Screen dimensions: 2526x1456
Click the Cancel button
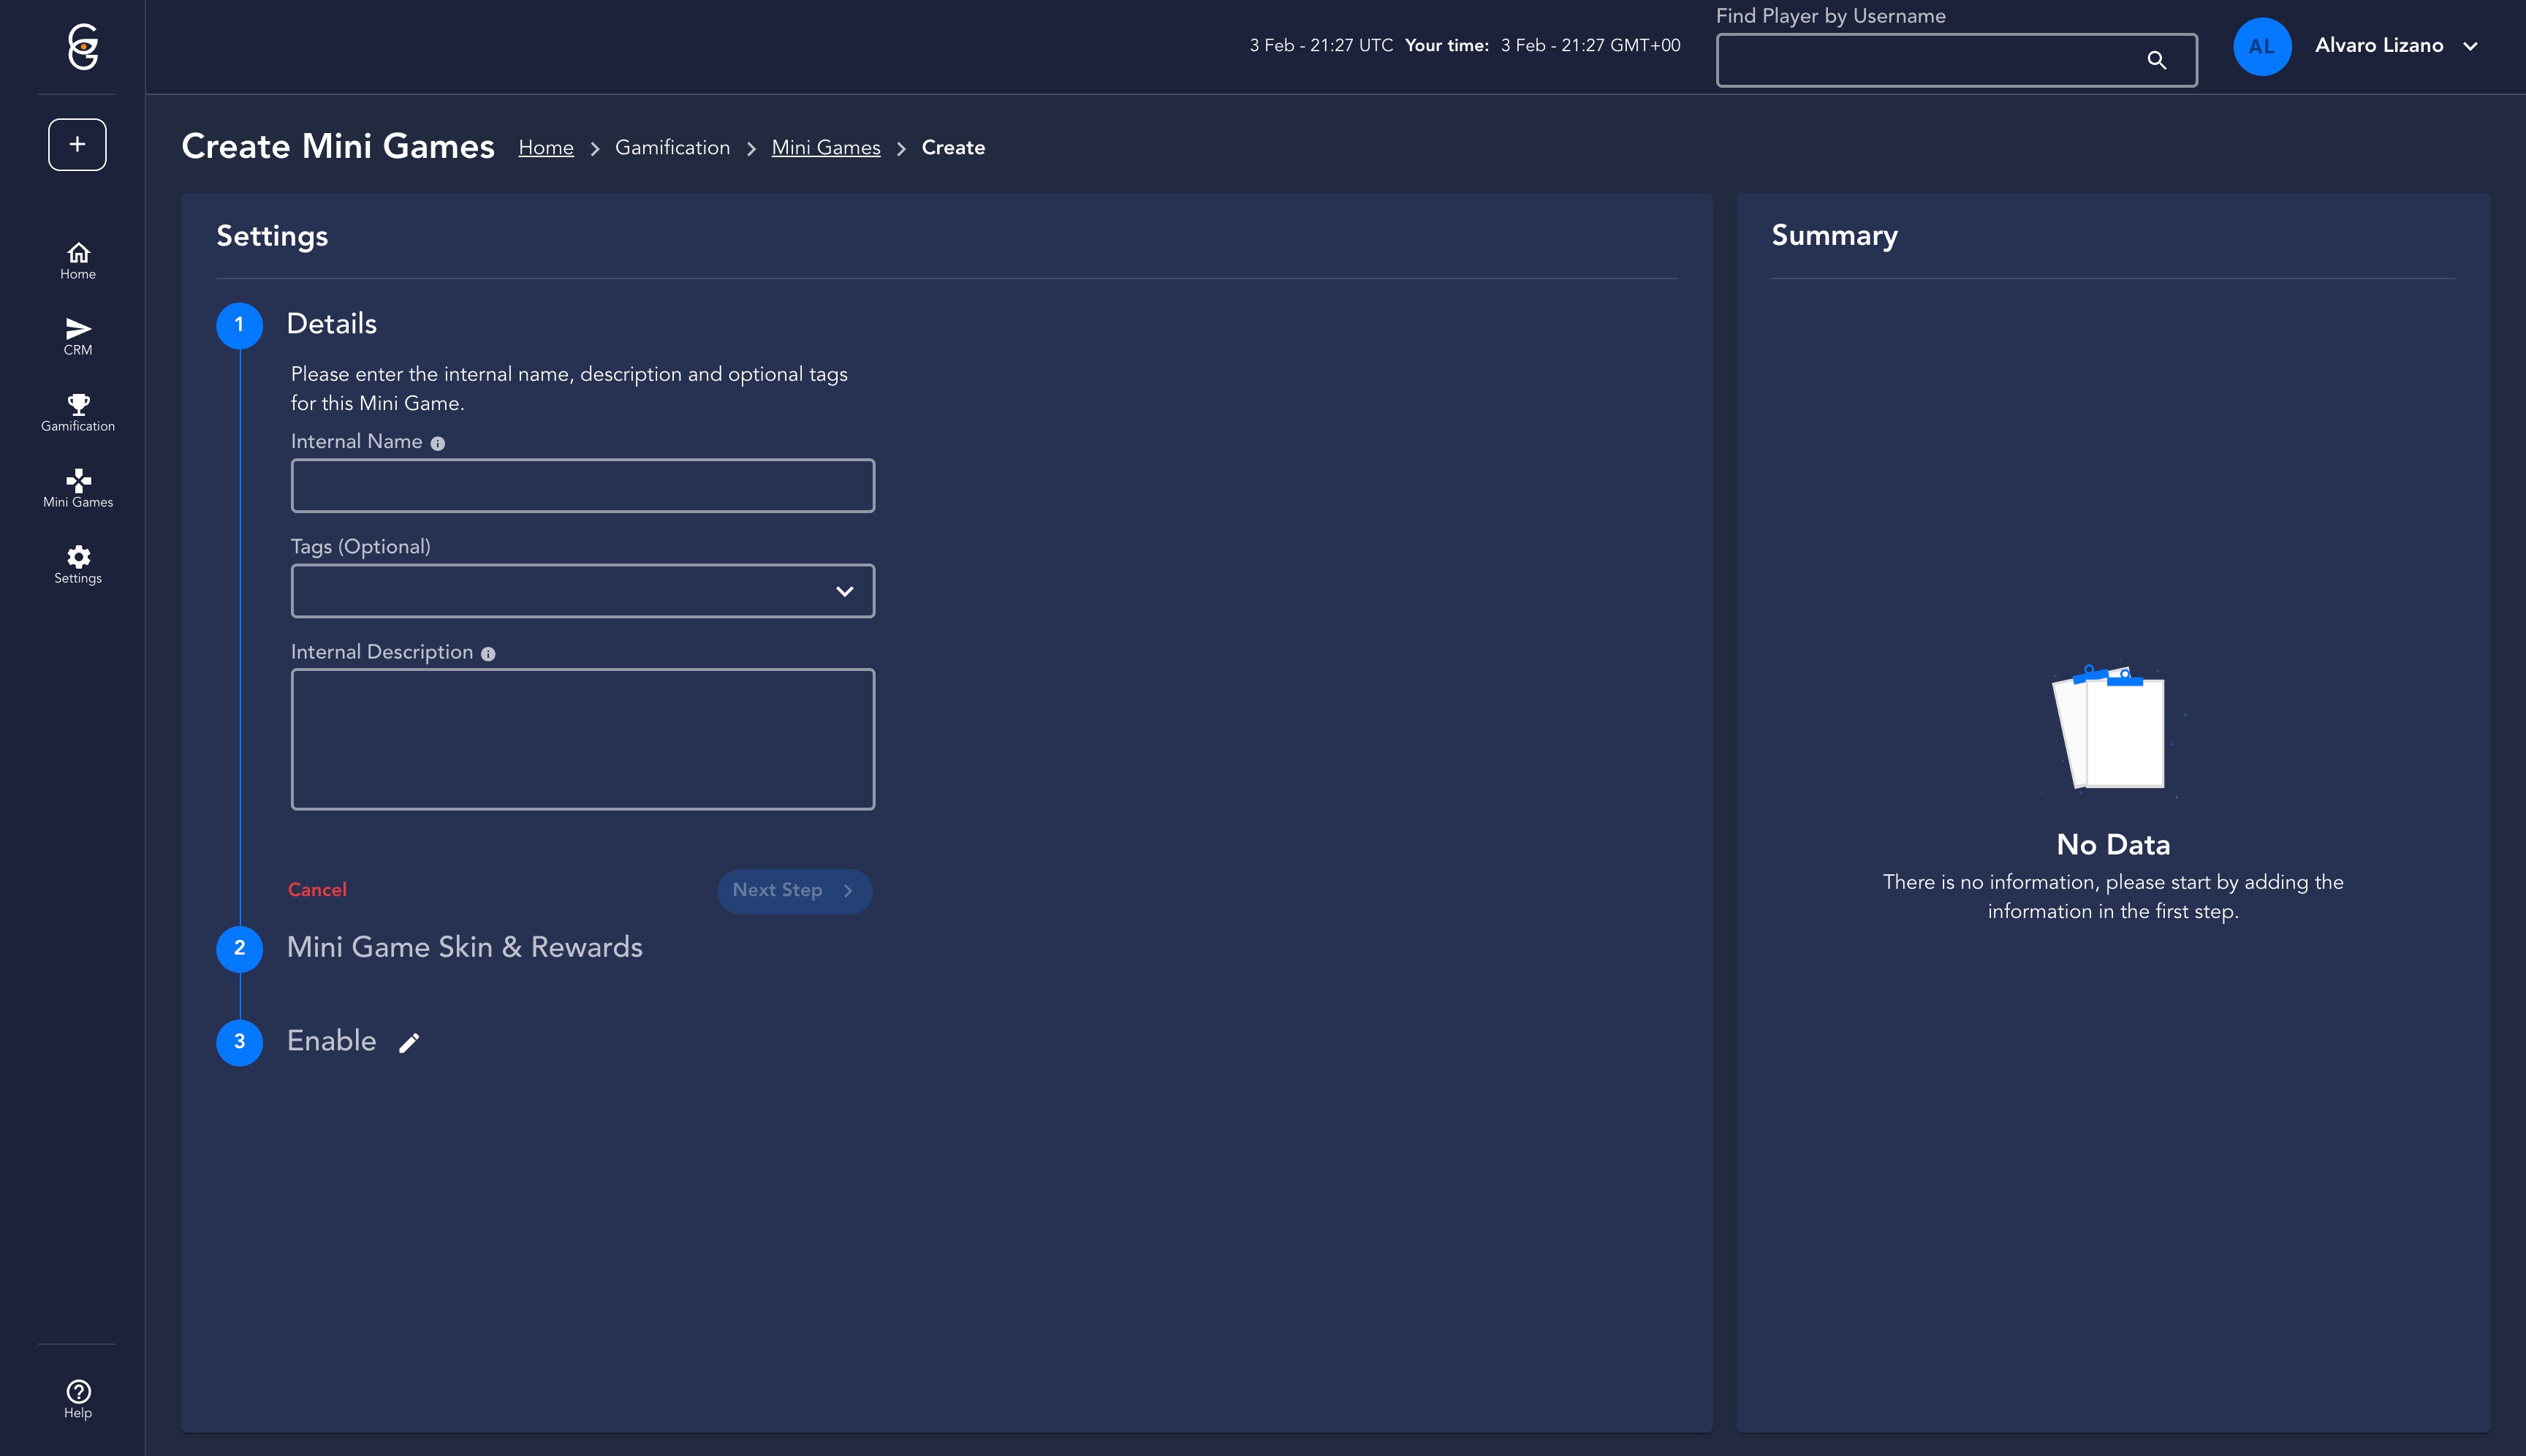click(317, 890)
